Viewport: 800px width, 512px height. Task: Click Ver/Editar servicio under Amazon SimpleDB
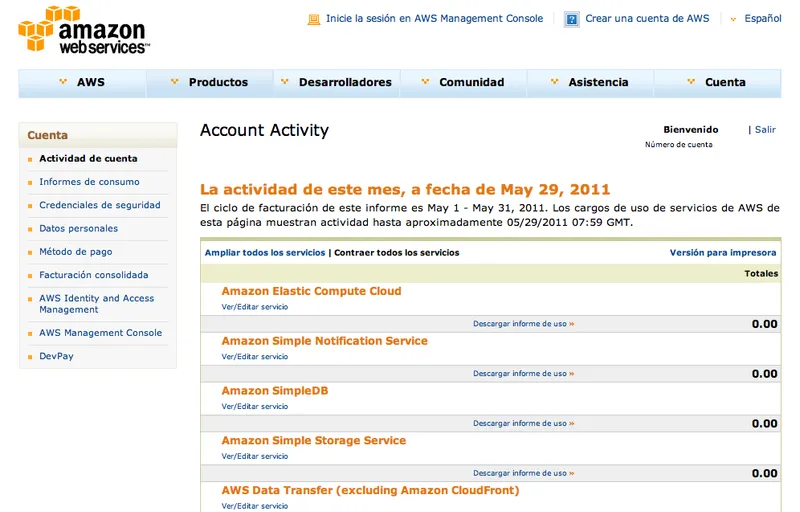(255, 406)
